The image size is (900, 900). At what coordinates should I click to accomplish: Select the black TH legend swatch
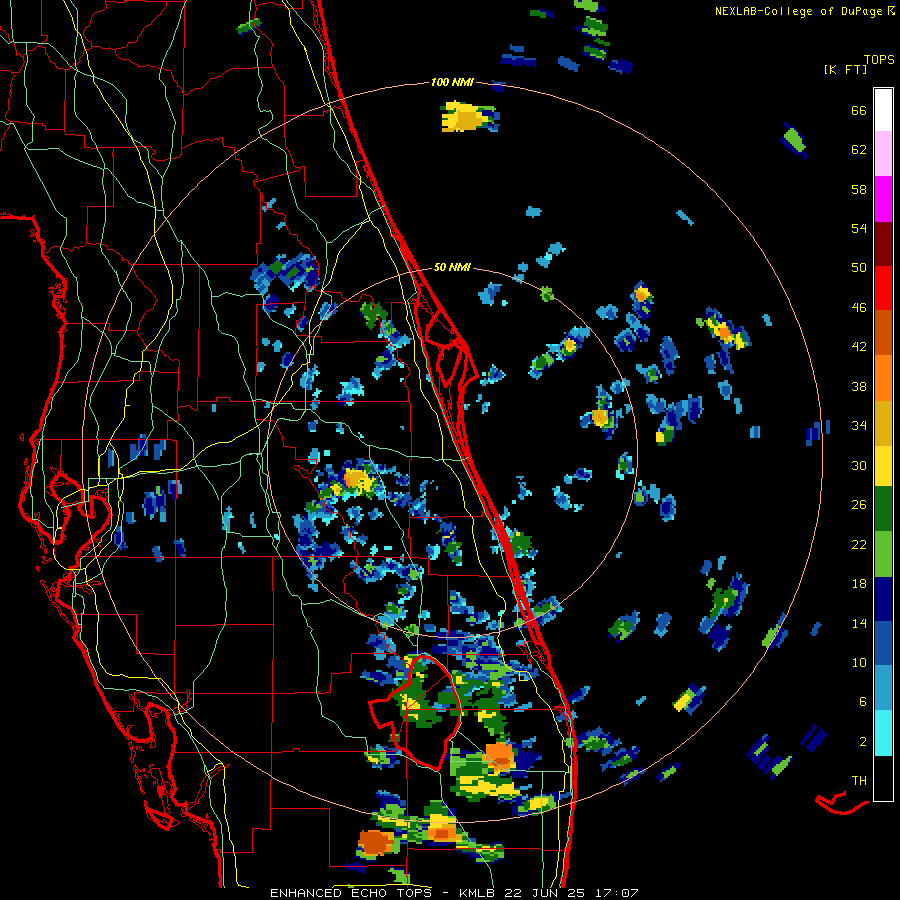[883, 778]
